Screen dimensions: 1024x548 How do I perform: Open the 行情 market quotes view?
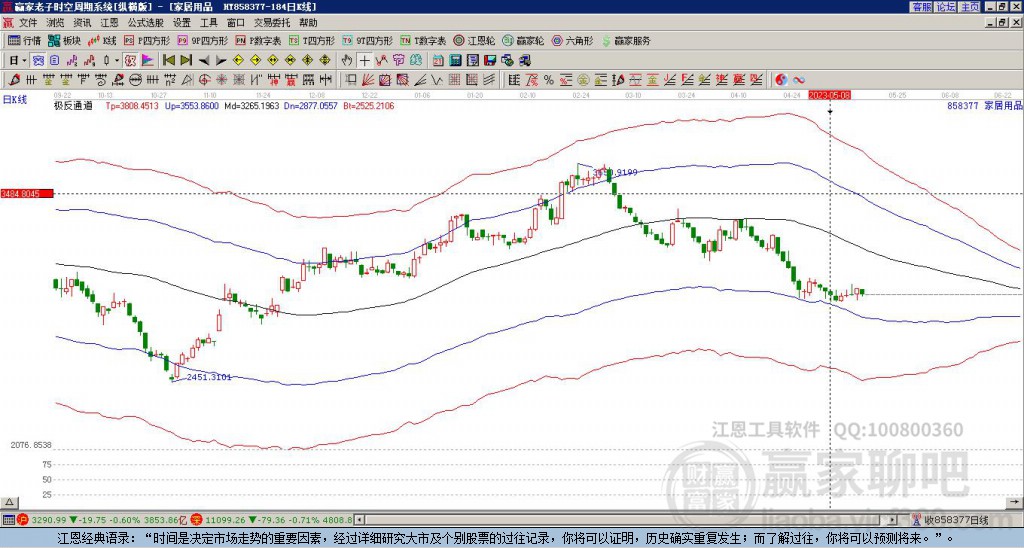(24, 40)
